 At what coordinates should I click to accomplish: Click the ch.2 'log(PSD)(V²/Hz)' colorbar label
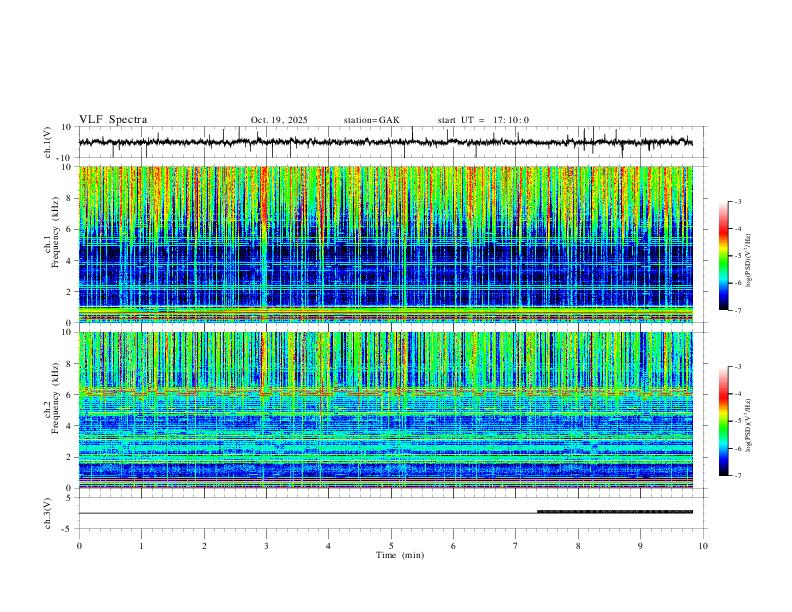[749, 425]
